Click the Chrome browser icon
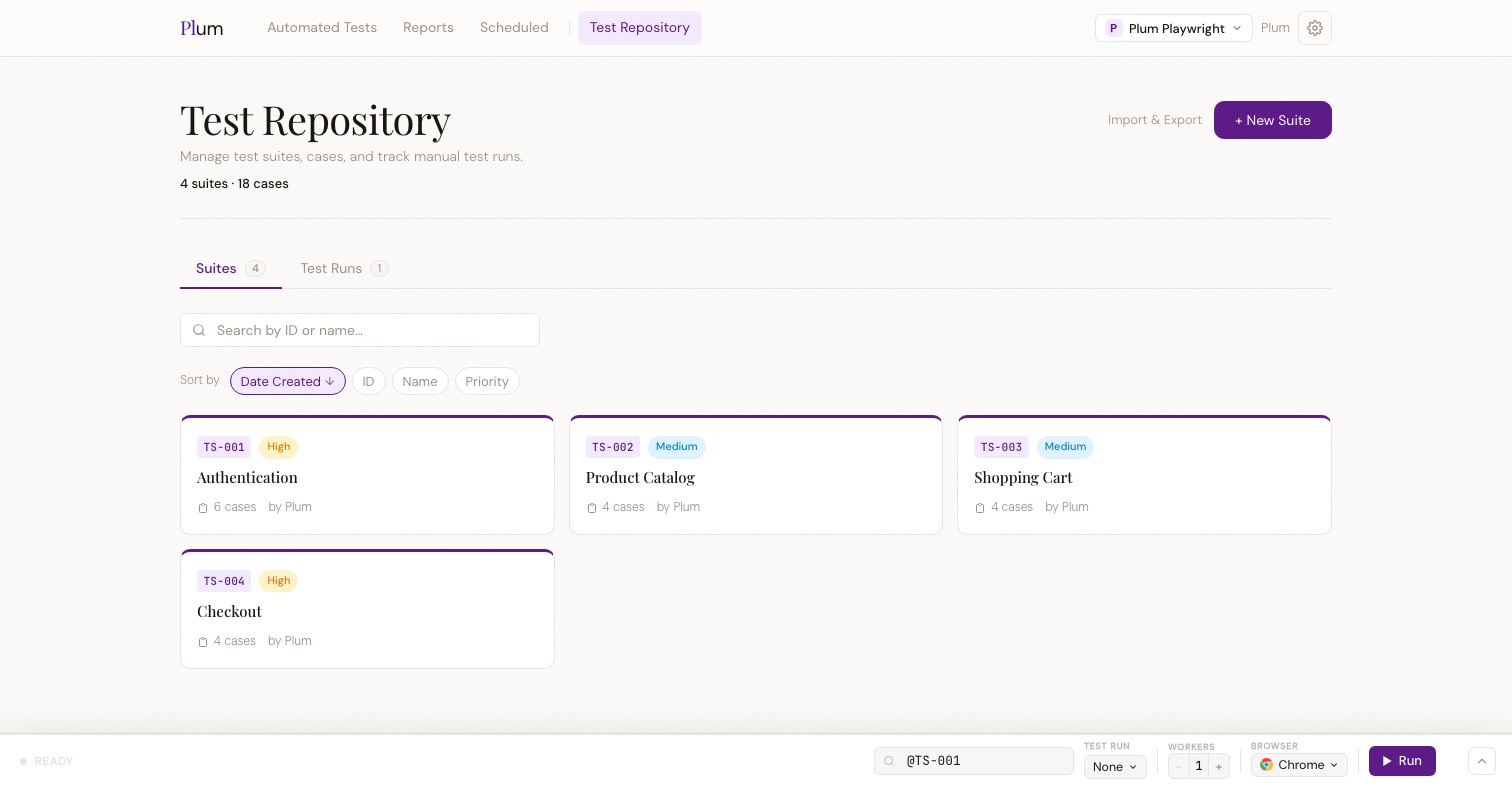 (x=1267, y=765)
